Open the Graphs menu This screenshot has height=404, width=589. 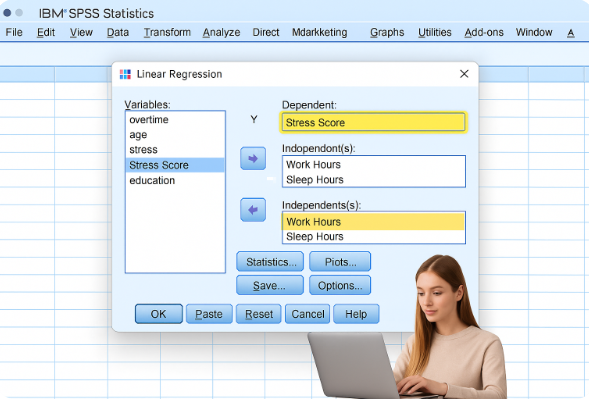point(387,32)
